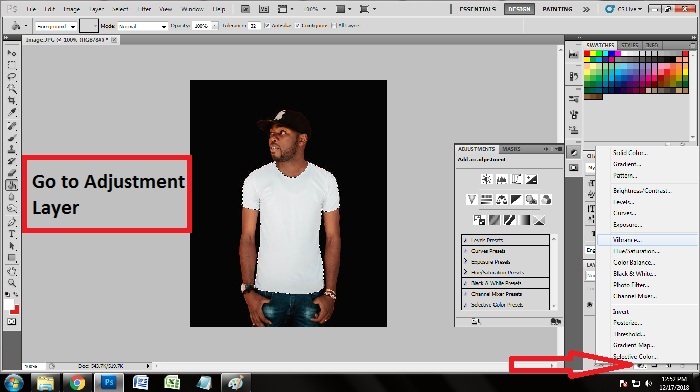
Task: Select the Pen tool
Action: tap(12, 222)
